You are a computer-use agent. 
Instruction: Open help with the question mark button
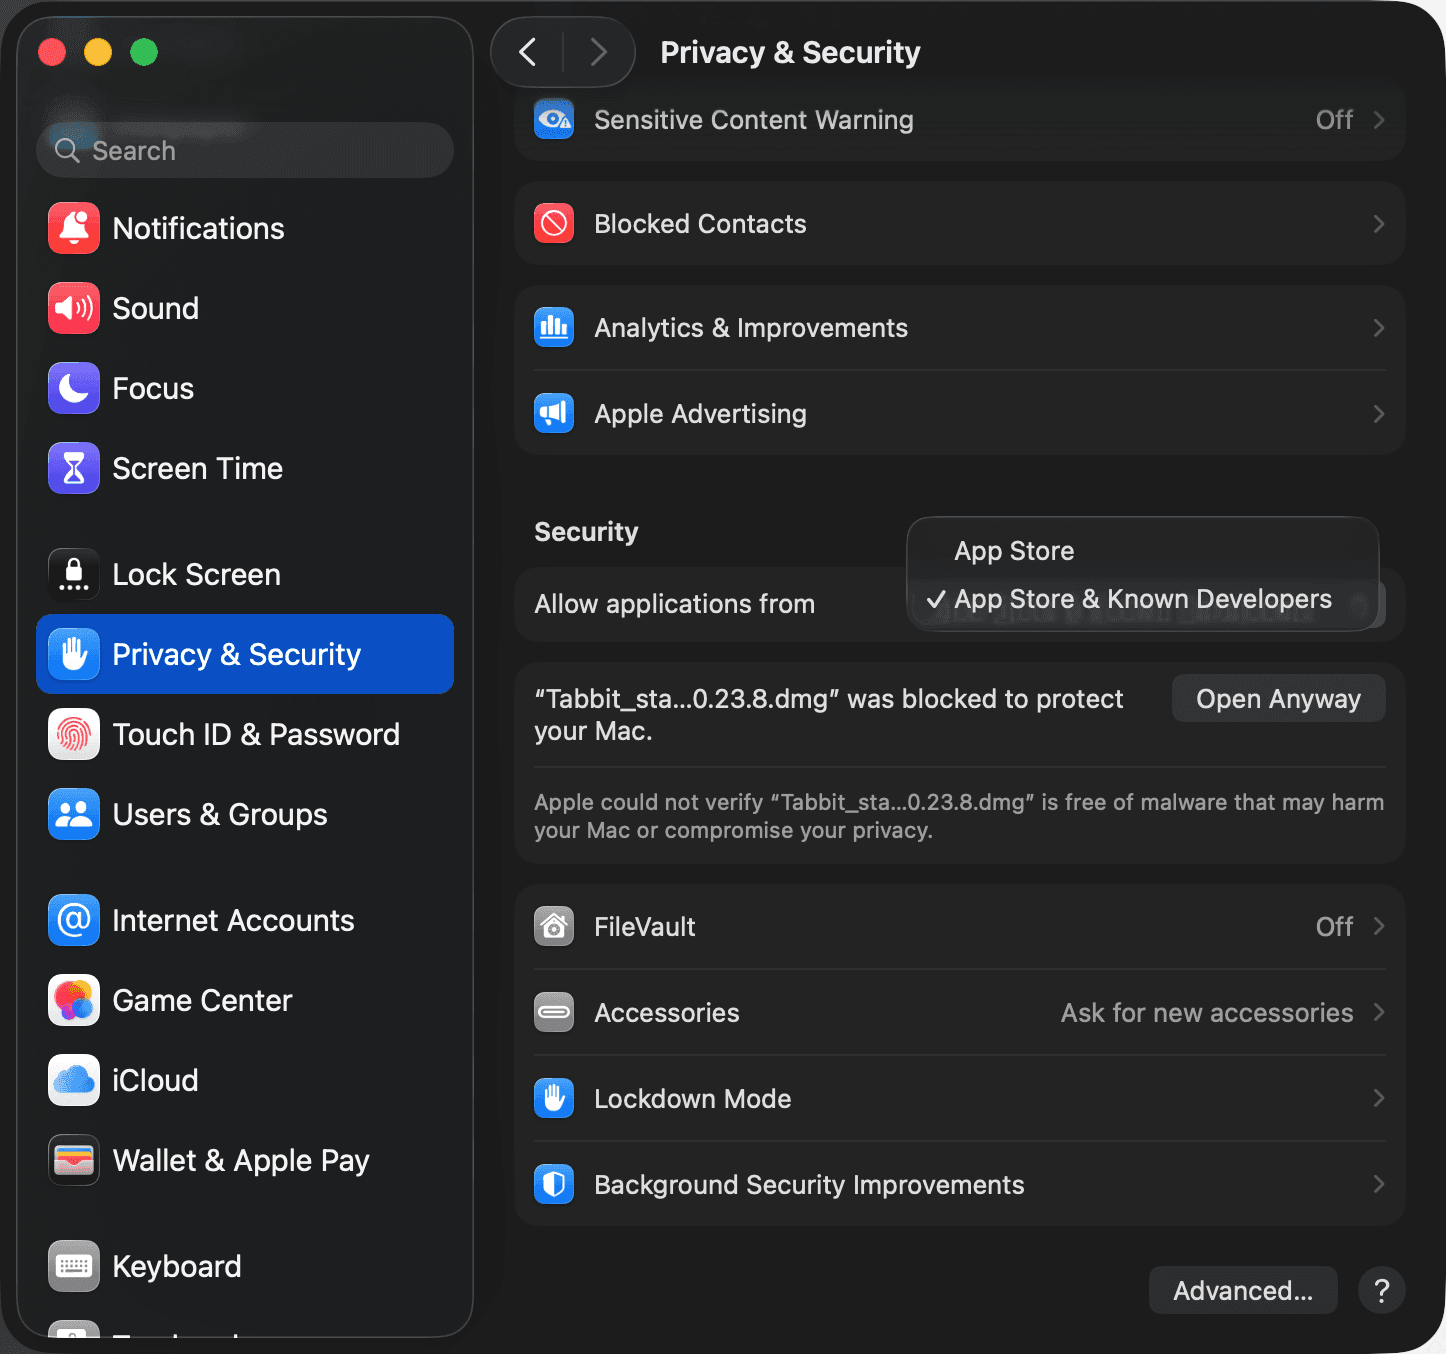pyautogui.click(x=1382, y=1291)
